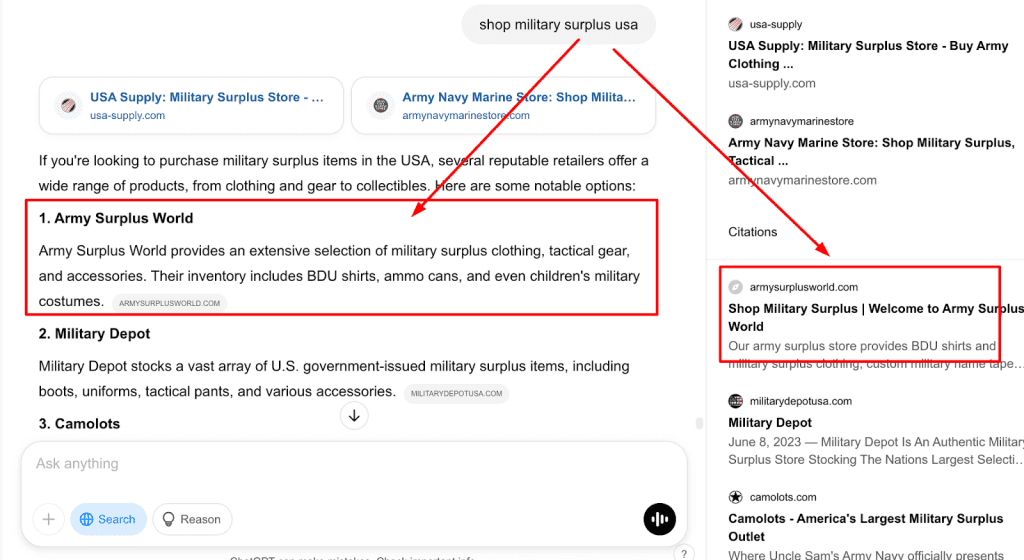Click the usa-supply.com URL text in sidebar

(x=772, y=84)
